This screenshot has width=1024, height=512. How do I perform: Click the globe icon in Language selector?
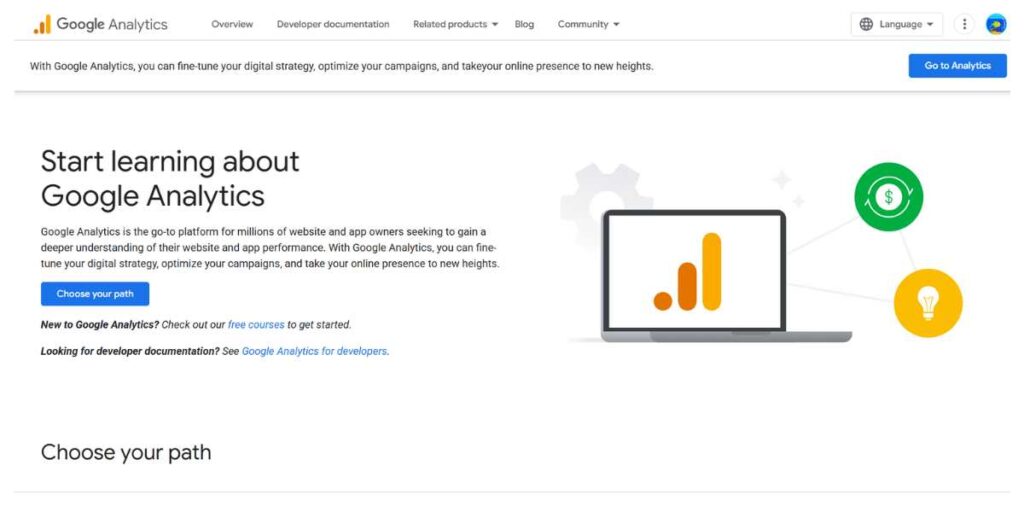pyautogui.click(x=866, y=24)
